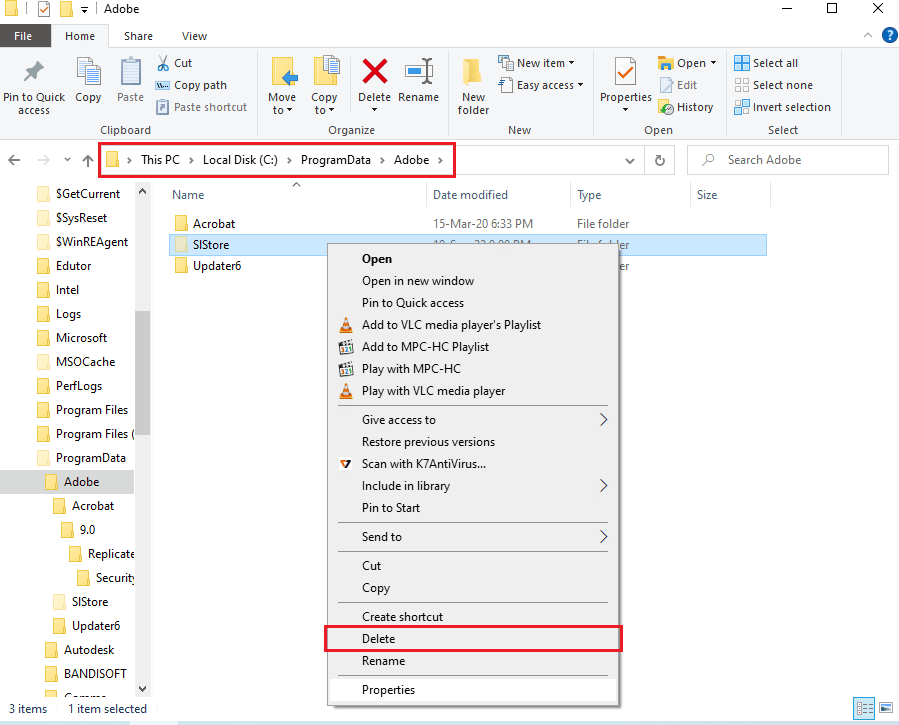Click the Search Adobe input field
This screenshot has height=725, width=899.
(x=800, y=160)
